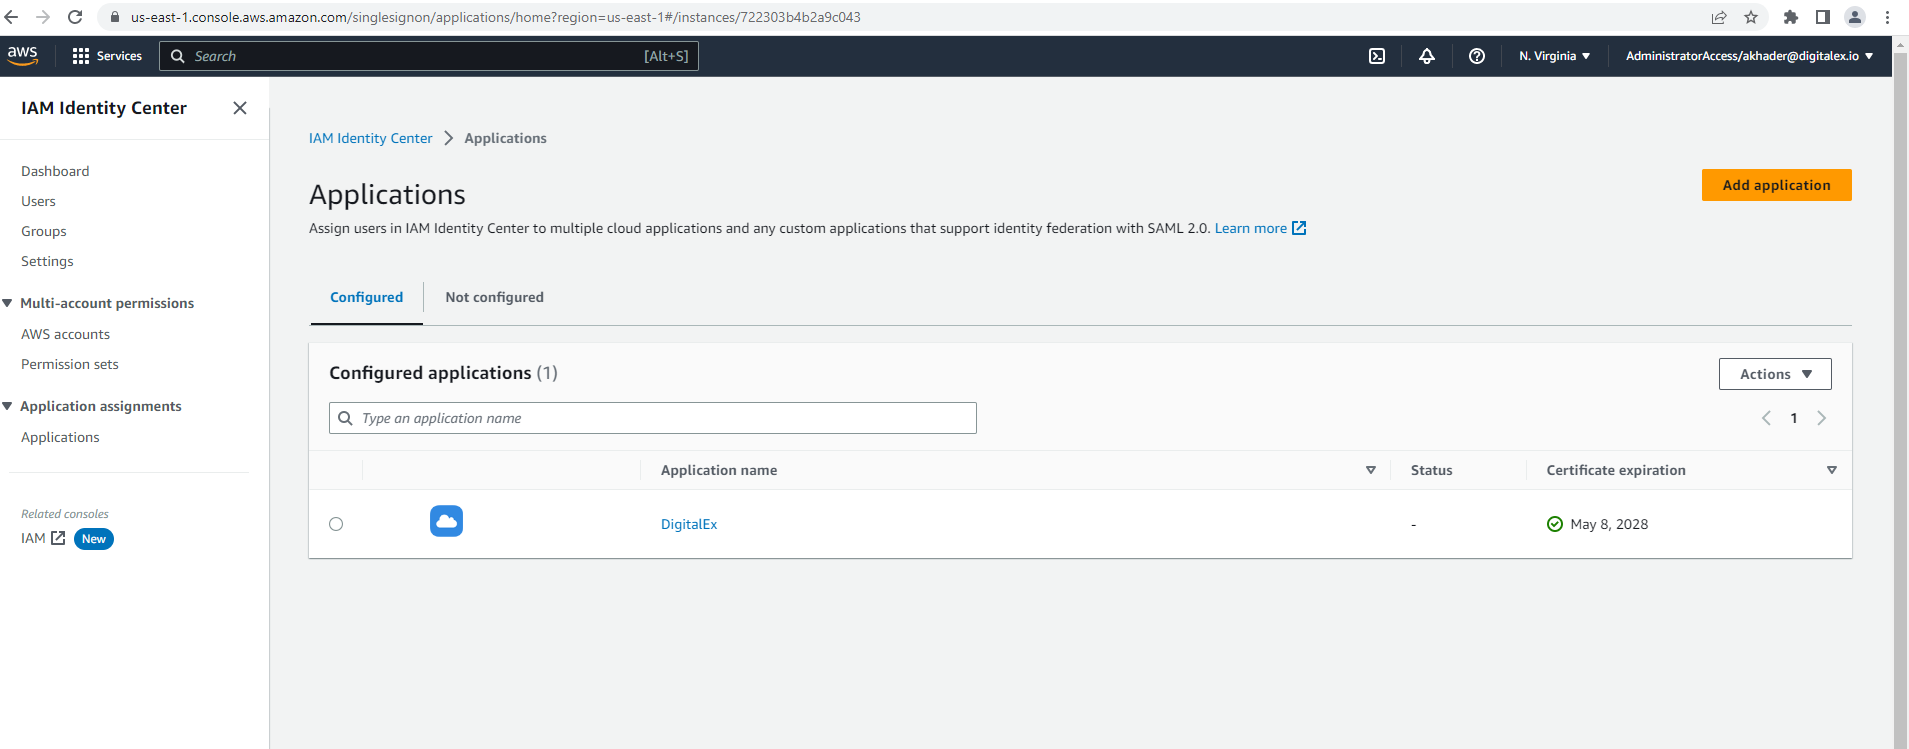Switch to the Not configured tab
Viewport: 1909px width, 749px height.
pyautogui.click(x=494, y=297)
